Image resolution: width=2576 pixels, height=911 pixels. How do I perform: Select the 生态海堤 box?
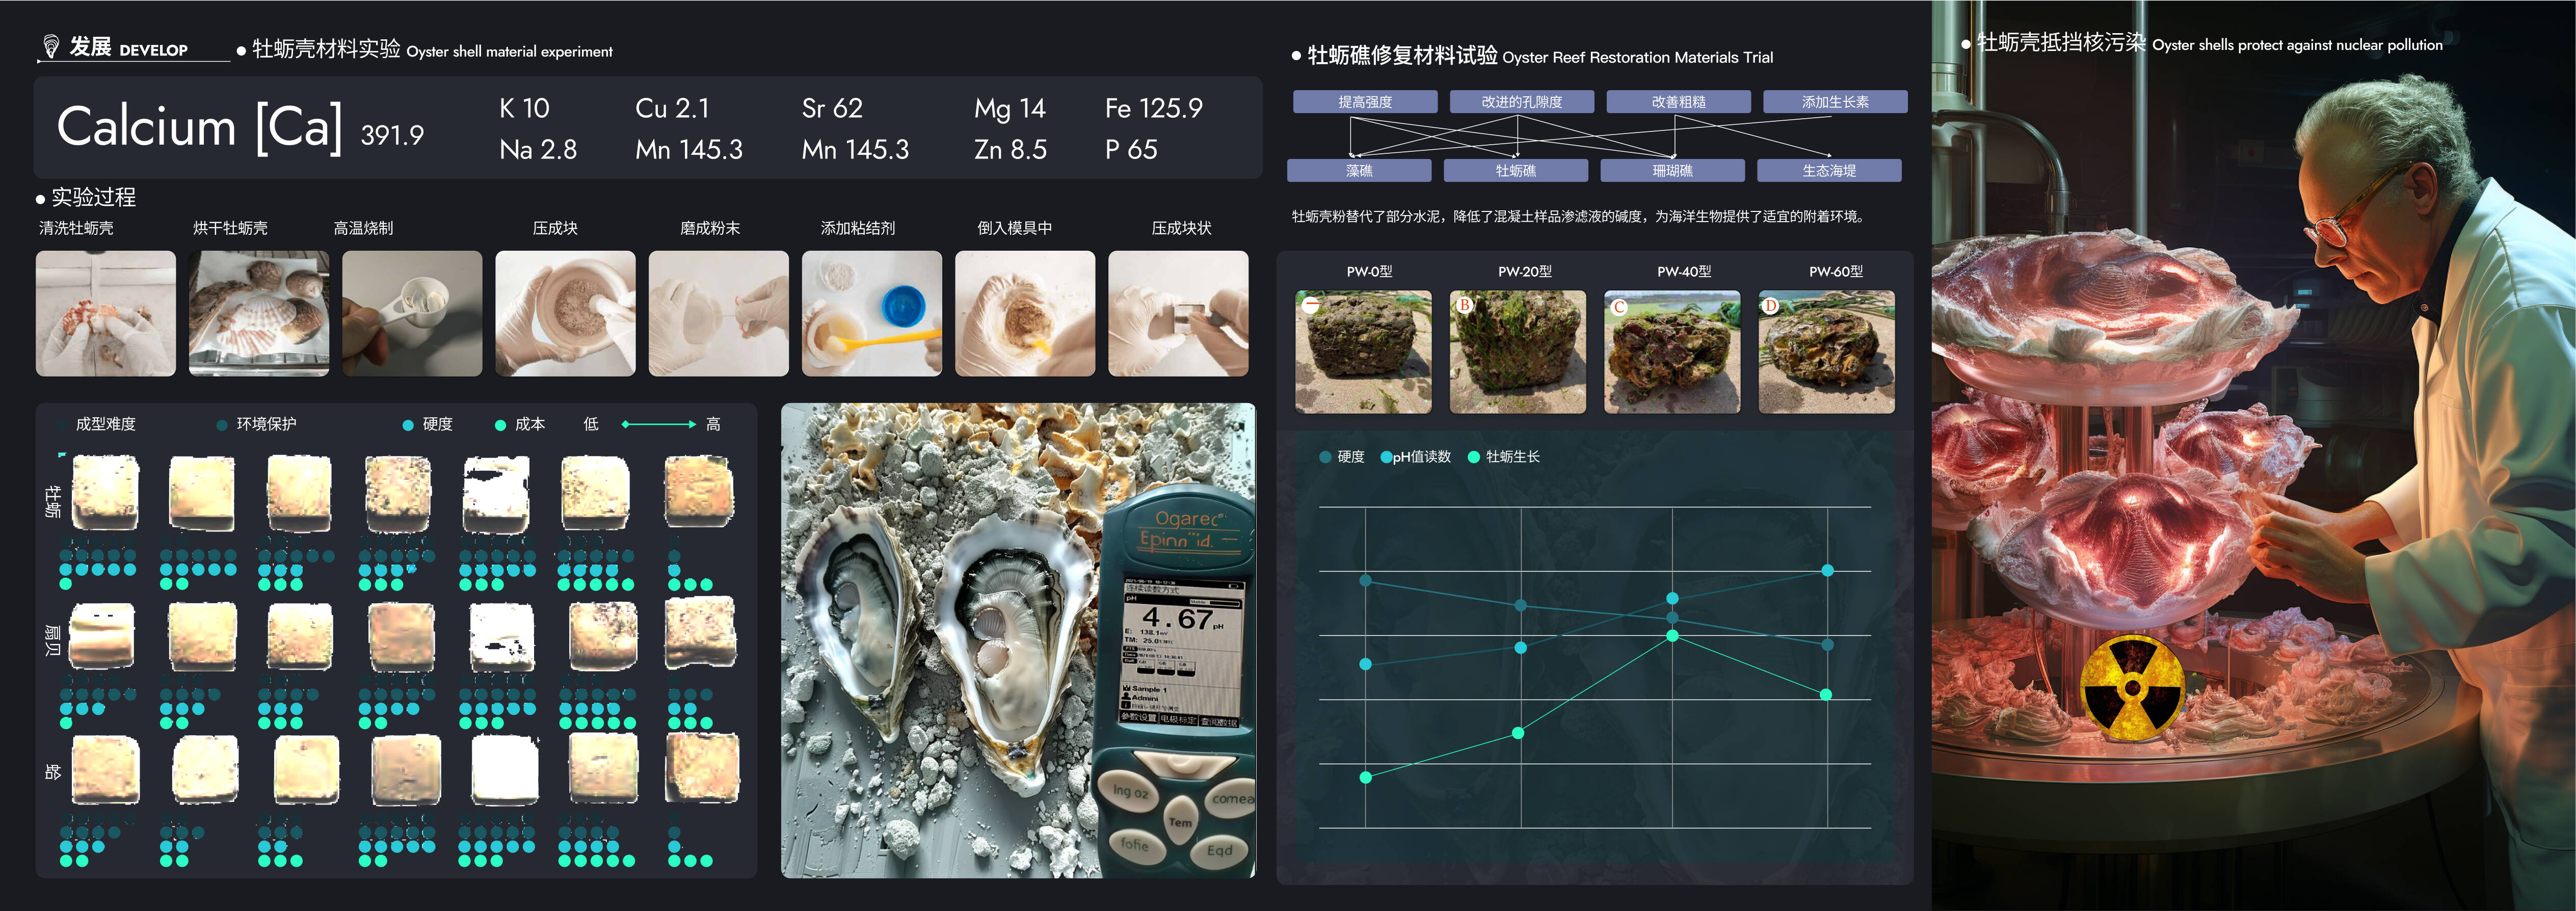[1829, 171]
